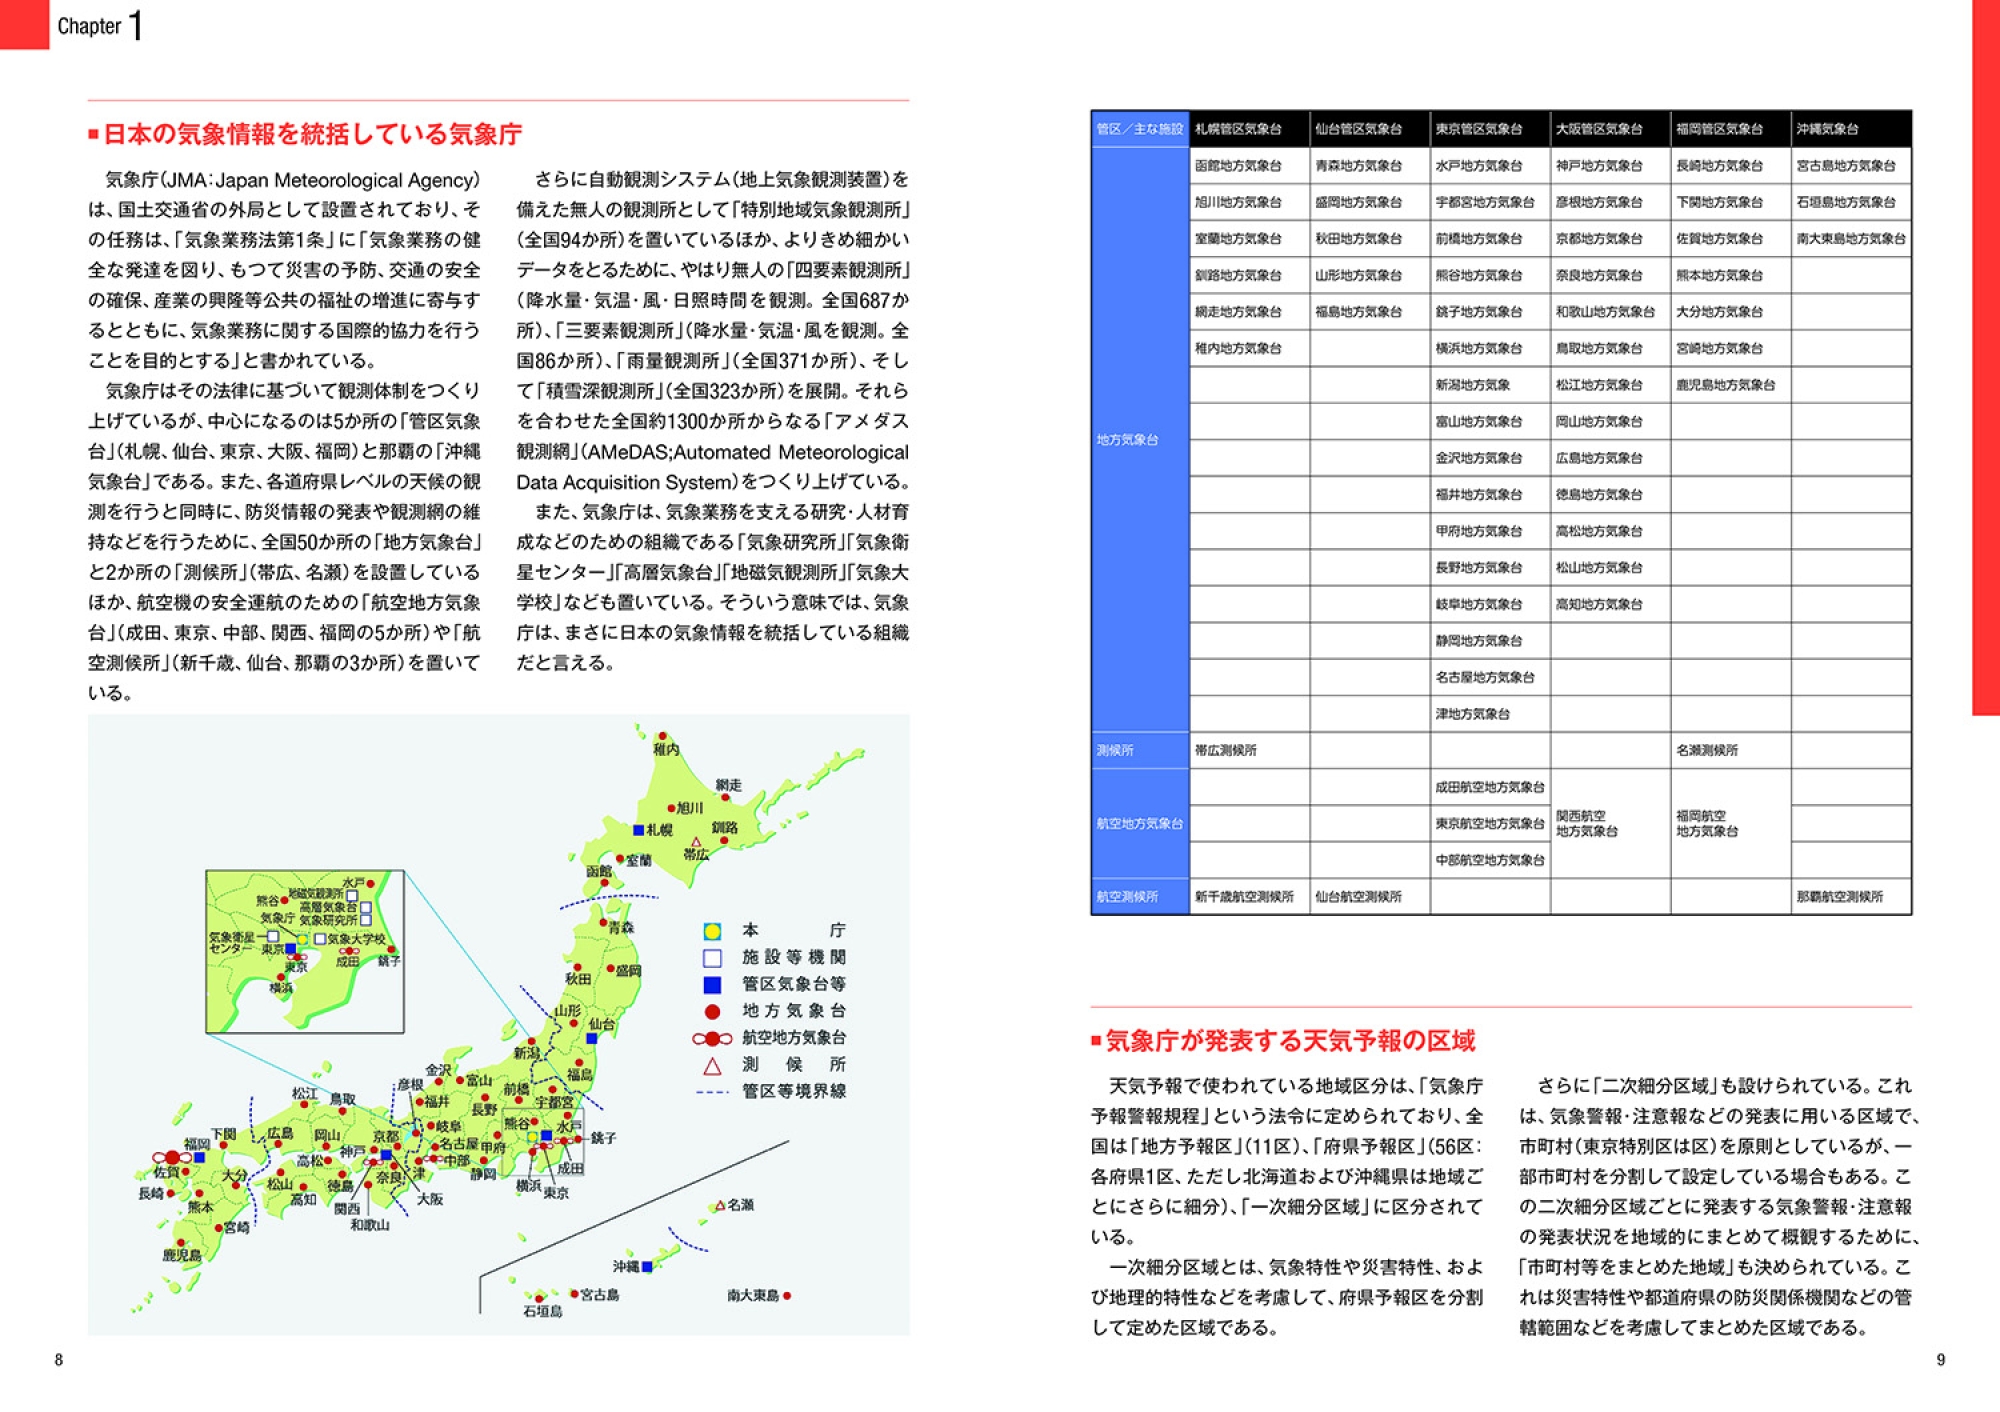Click the 大阪管区気象台 column header
The height and width of the screenshot is (1412, 2000).
(1610, 129)
